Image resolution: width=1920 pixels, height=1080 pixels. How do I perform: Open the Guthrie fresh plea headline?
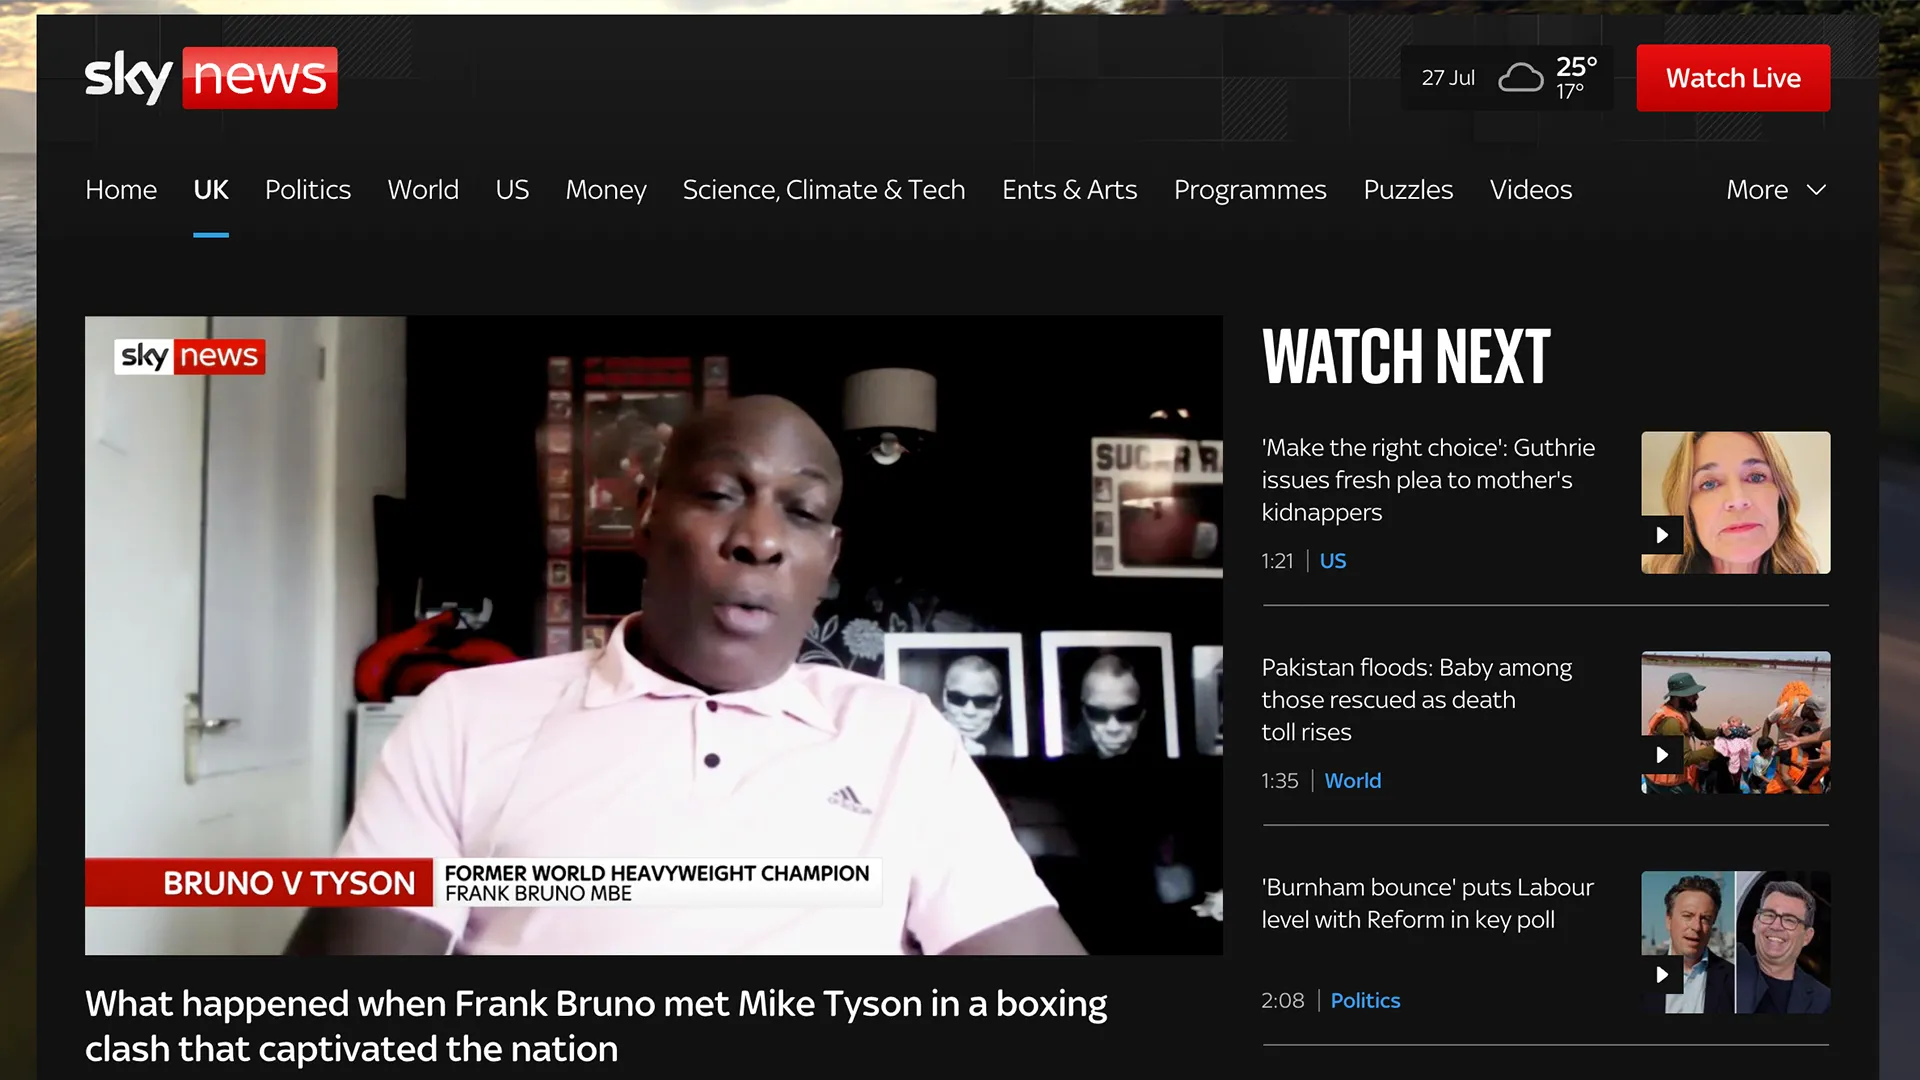(x=1428, y=480)
